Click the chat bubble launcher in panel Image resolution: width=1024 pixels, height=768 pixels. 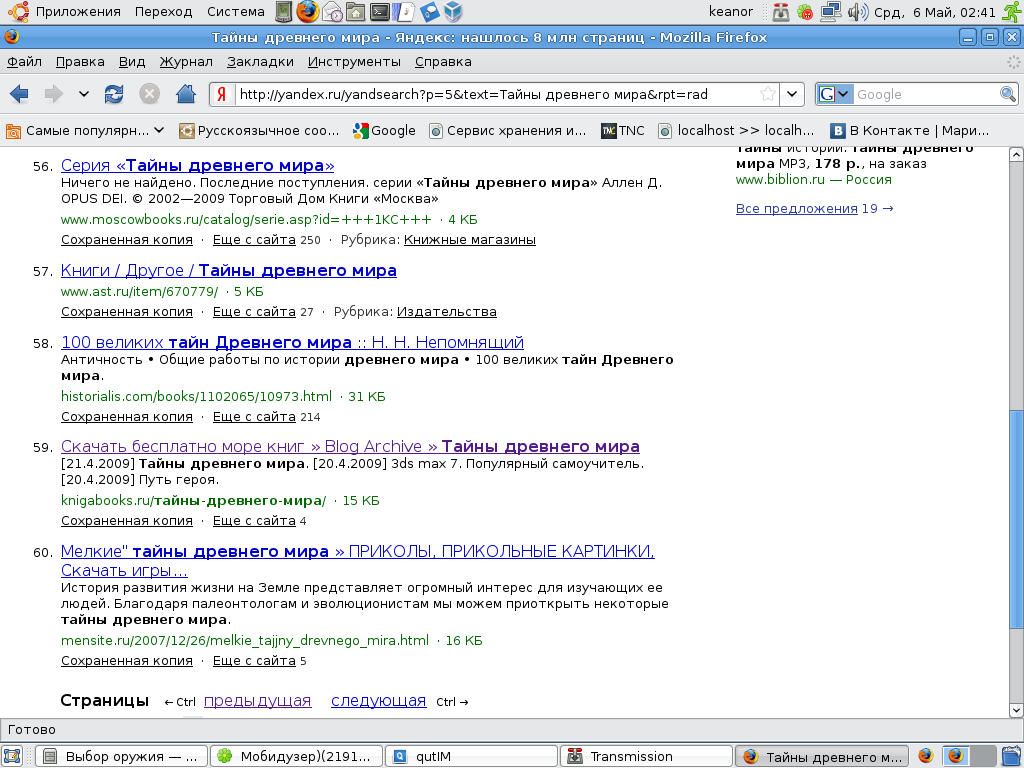coord(429,12)
